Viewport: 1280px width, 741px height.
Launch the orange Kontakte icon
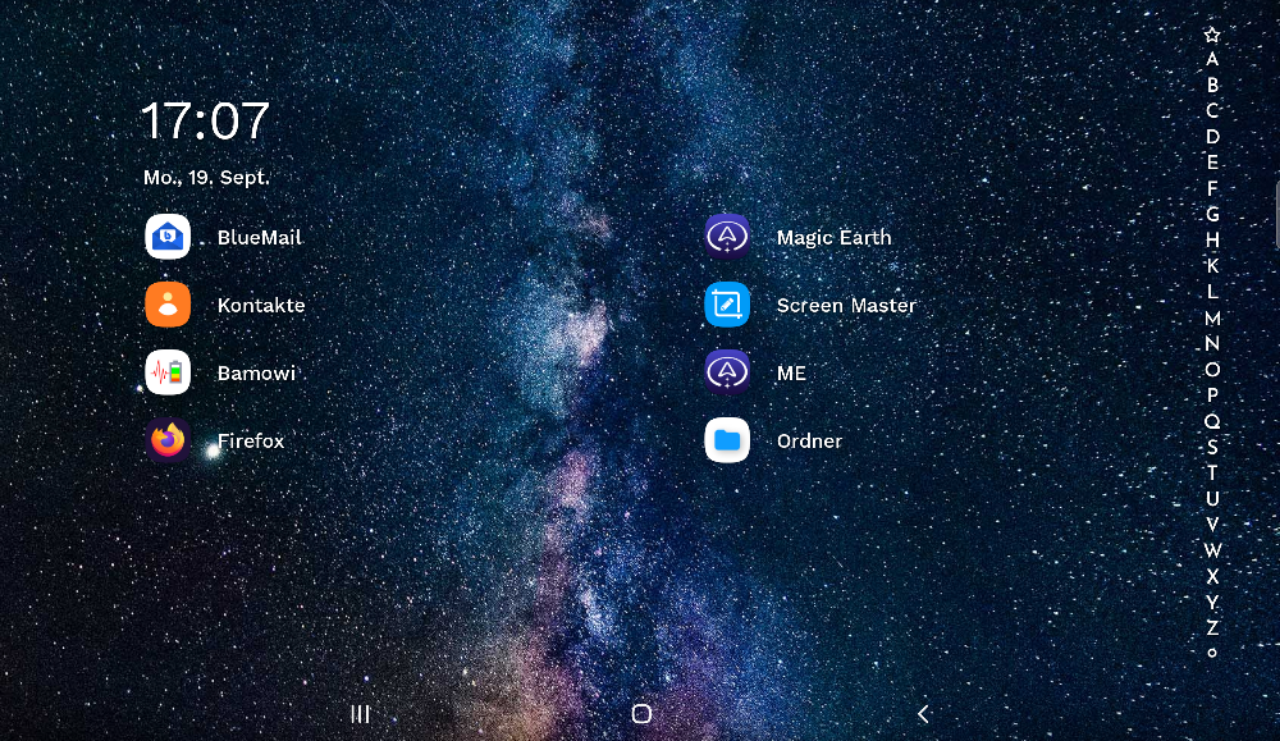168,305
